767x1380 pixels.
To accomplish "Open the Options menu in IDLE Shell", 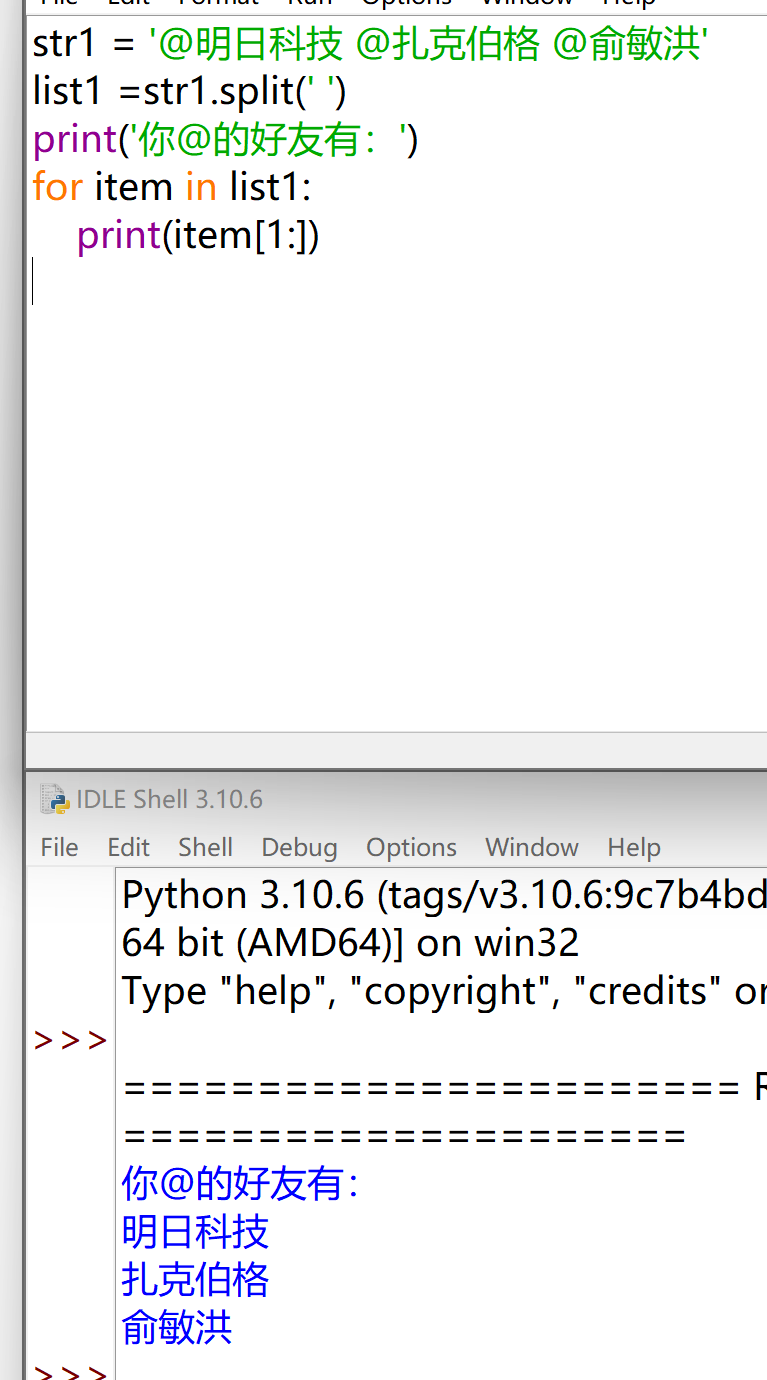I will click(411, 847).
